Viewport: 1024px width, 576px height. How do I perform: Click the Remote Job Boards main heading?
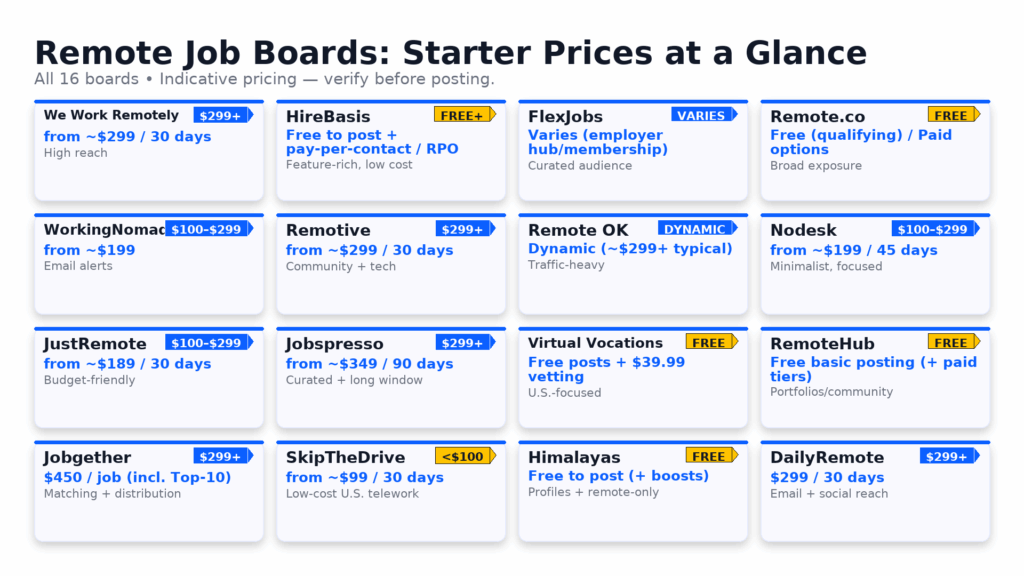pos(450,52)
